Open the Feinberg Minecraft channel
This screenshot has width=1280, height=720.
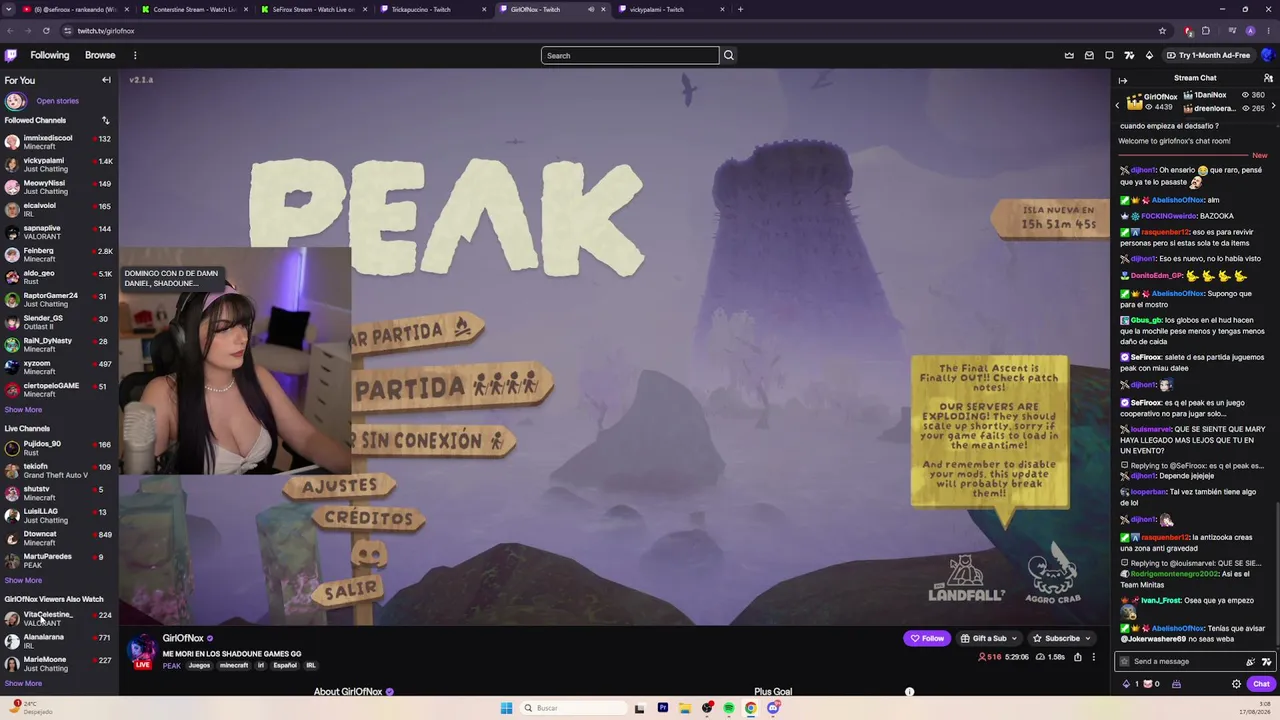tap(59, 255)
